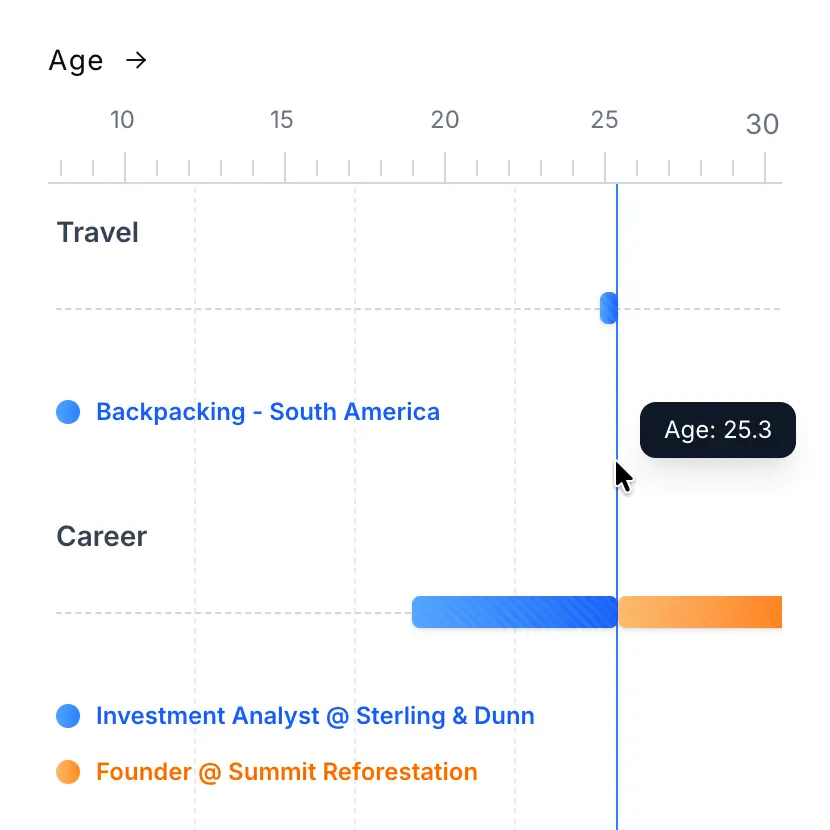Viewport: 830px width, 830px height.
Task: Click age 10 on the ruler
Action: (122, 121)
